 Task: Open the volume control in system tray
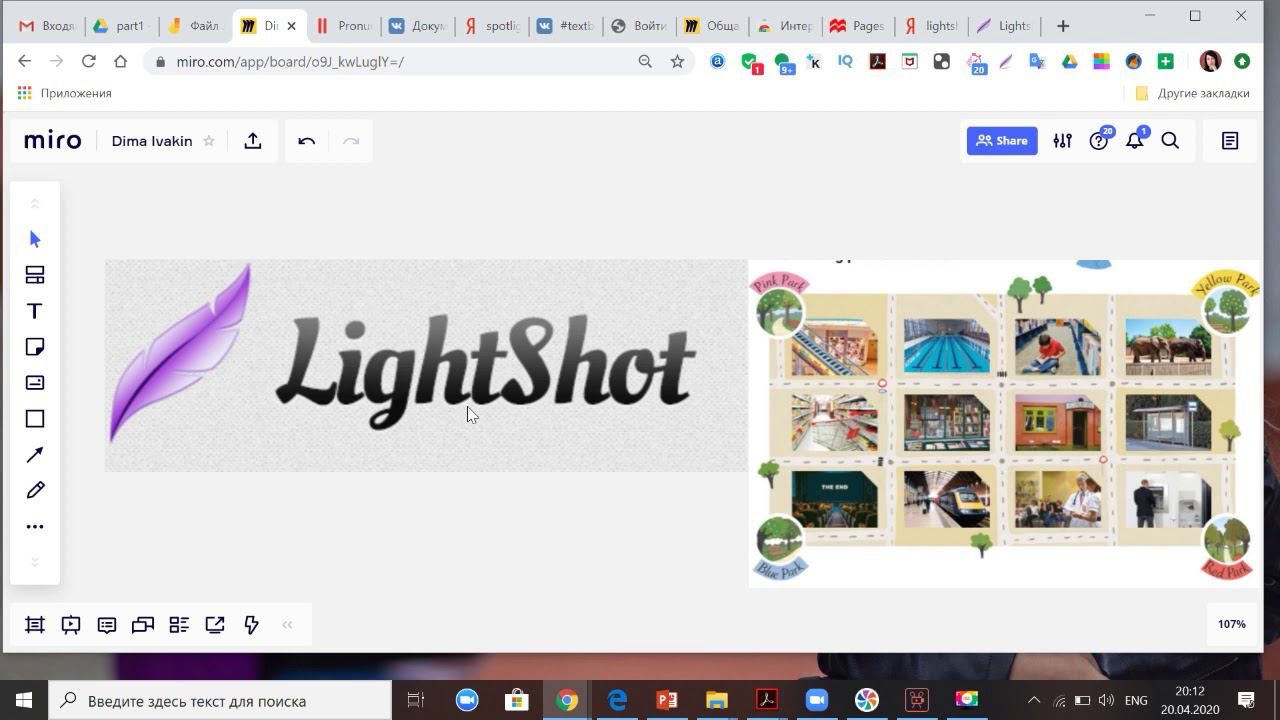[1106, 700]
